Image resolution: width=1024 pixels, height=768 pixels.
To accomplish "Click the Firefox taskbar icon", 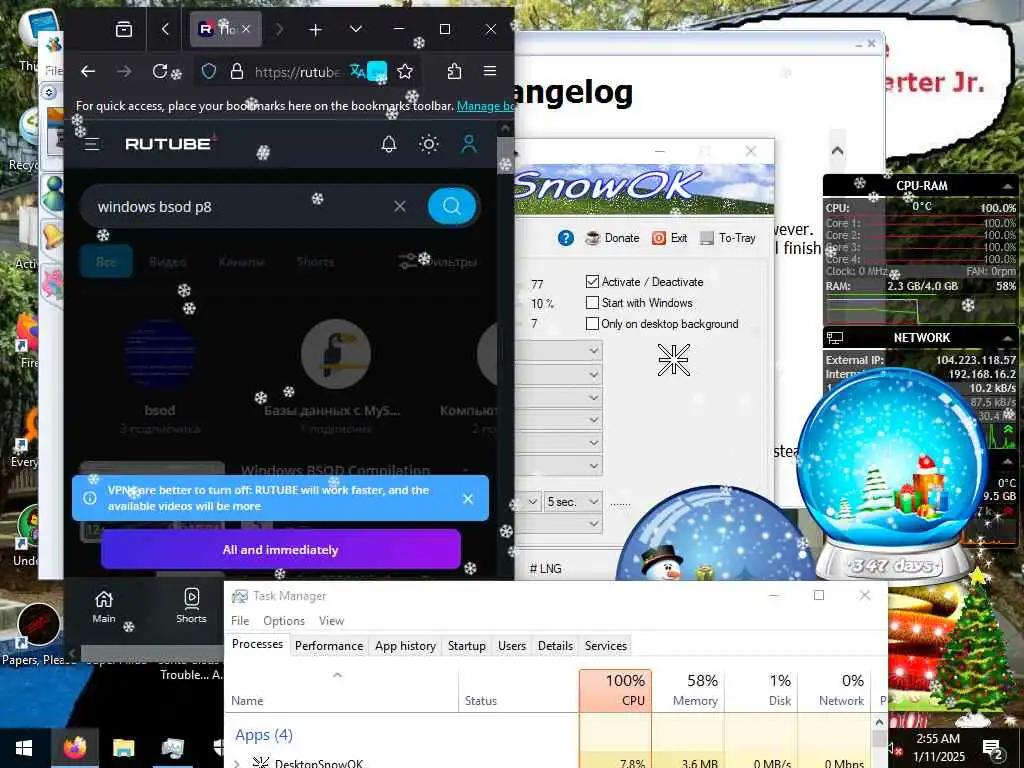I will 75,748.
